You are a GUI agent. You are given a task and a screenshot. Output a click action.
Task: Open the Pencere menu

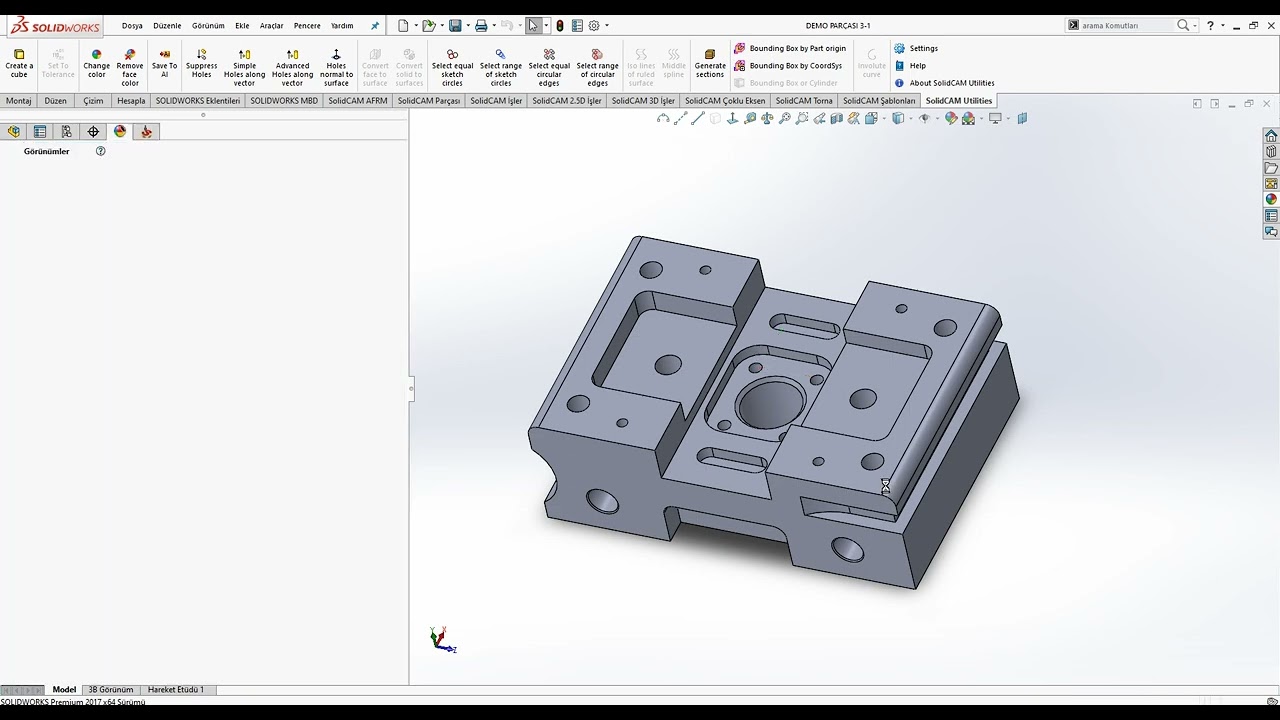[x=307, y=26]
